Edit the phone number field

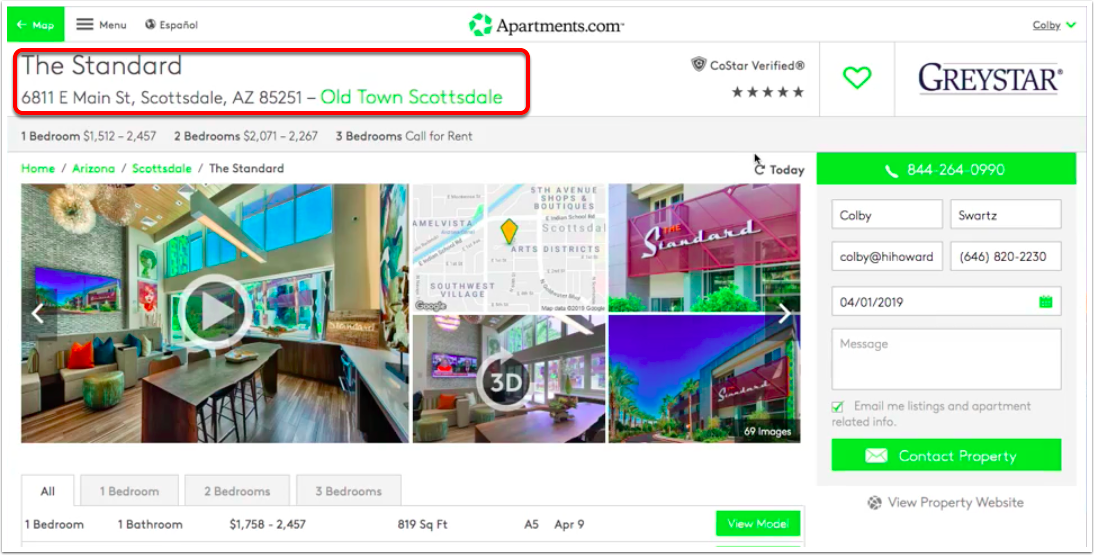1005,256
